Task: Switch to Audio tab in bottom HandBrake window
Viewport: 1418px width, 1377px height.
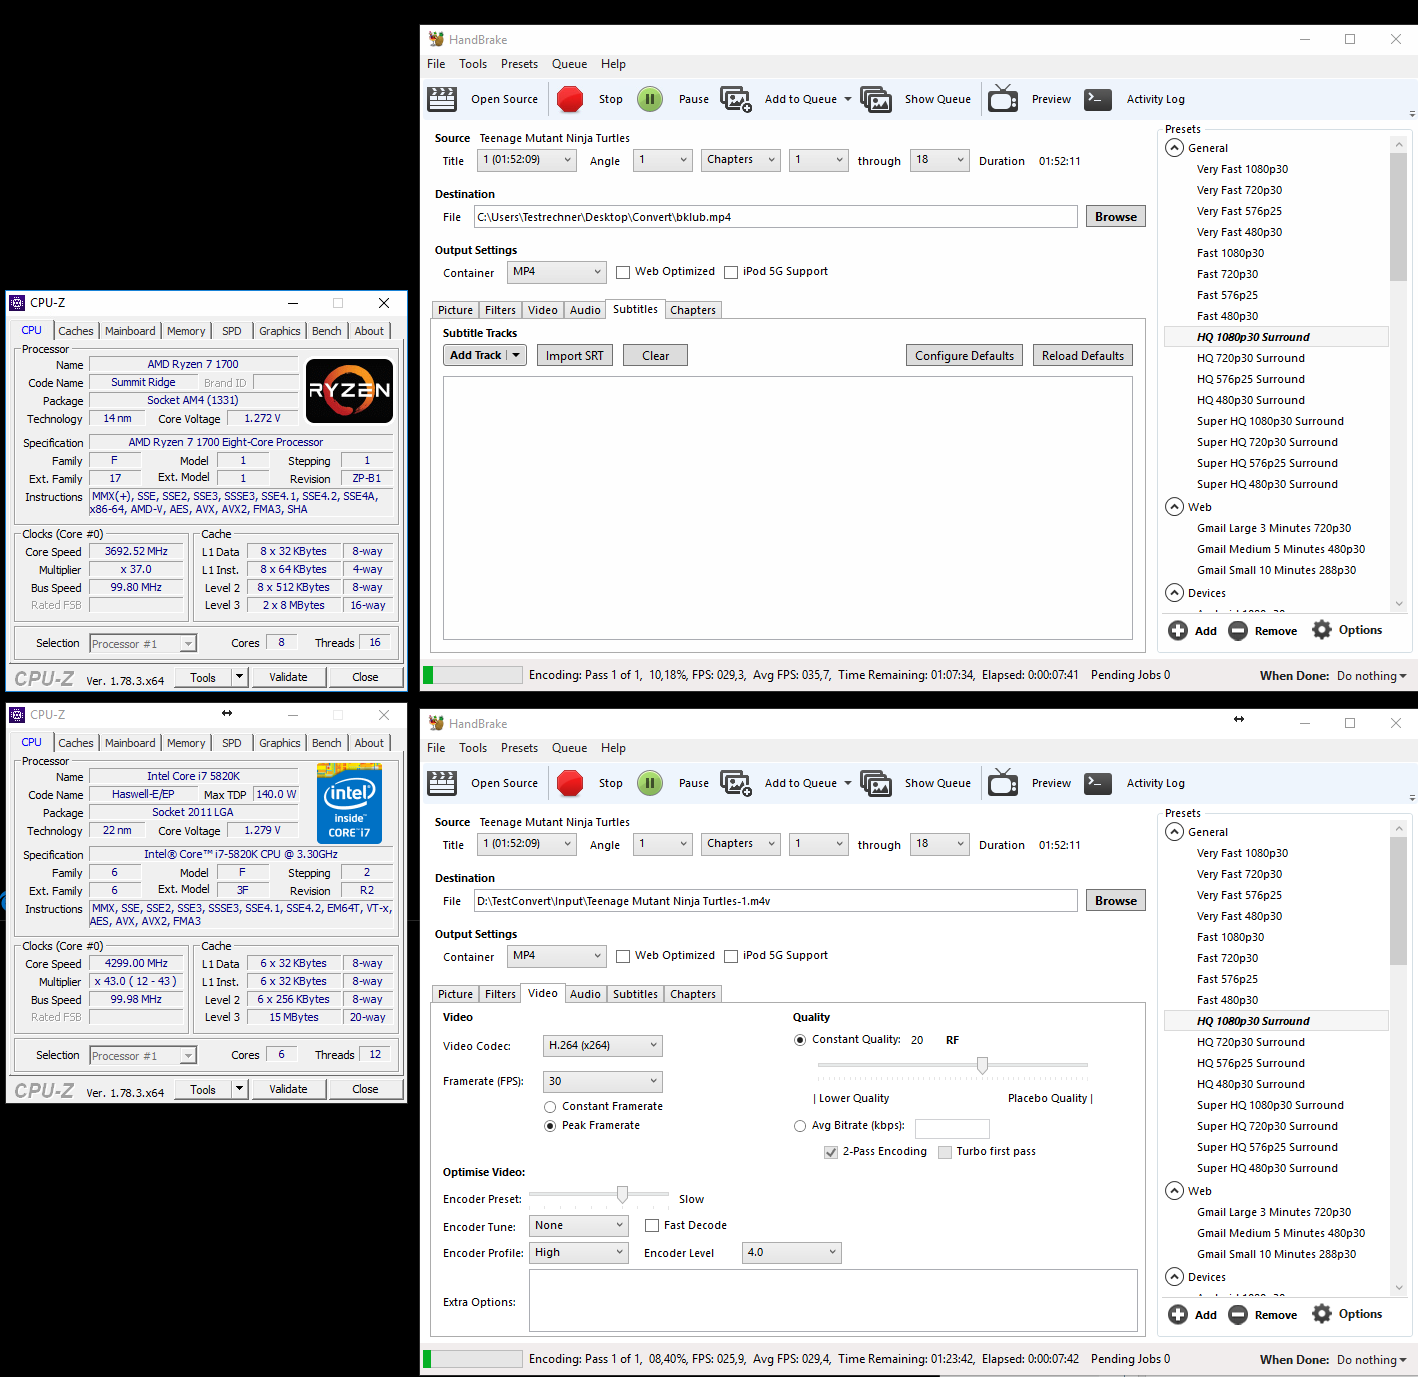Action: click(x=585, y=994)
